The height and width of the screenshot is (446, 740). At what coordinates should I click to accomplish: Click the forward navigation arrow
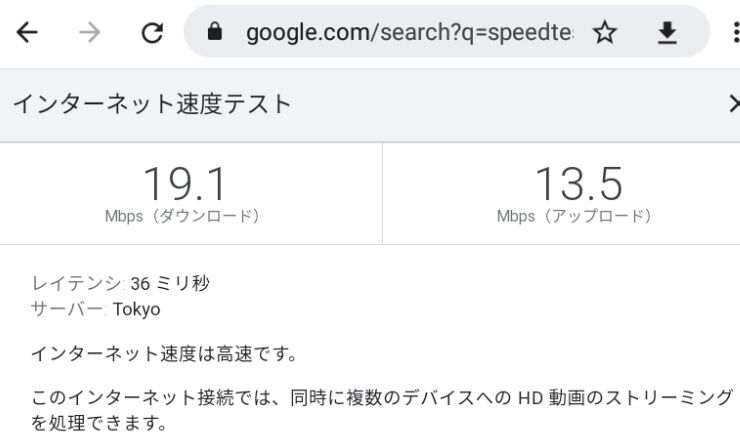[x=89, y=33]
